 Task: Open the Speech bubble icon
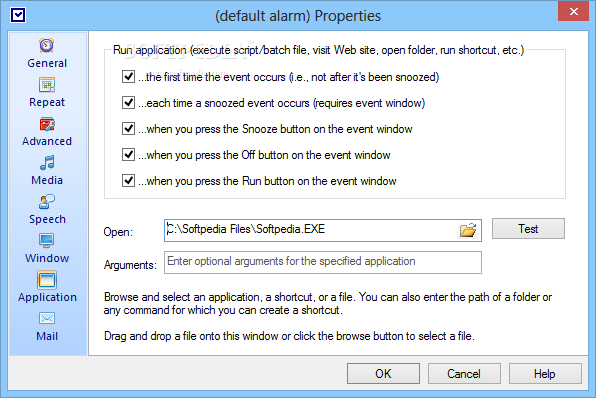click(x=47, y=202)
